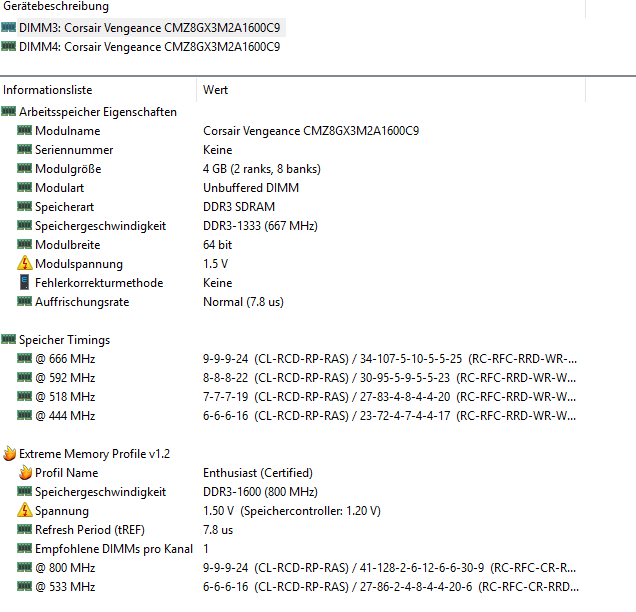Image resolution: width=636 pixels, height=612 pixels.
Task: Click the icon beside @ 800 MHz
Action: click(x=24, y=568)
